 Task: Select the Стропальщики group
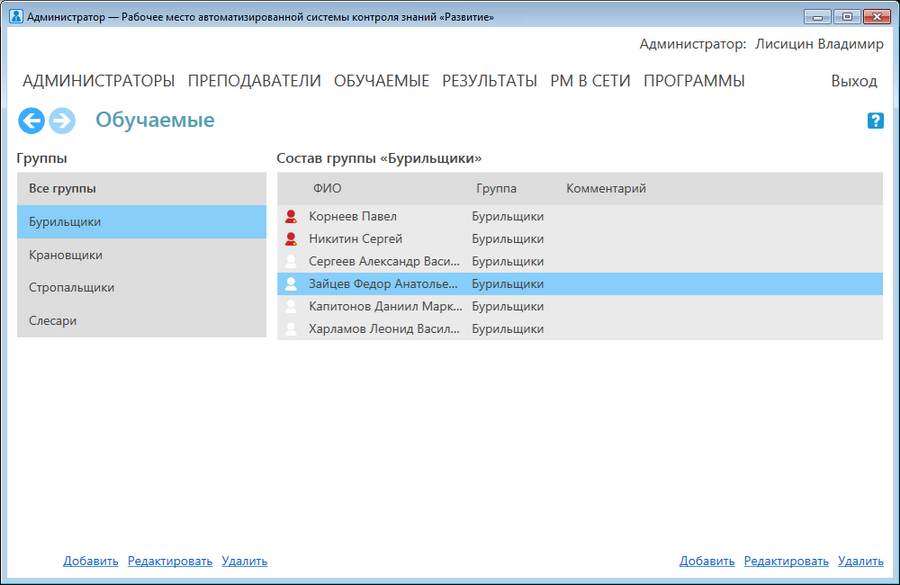click(142, 288)
